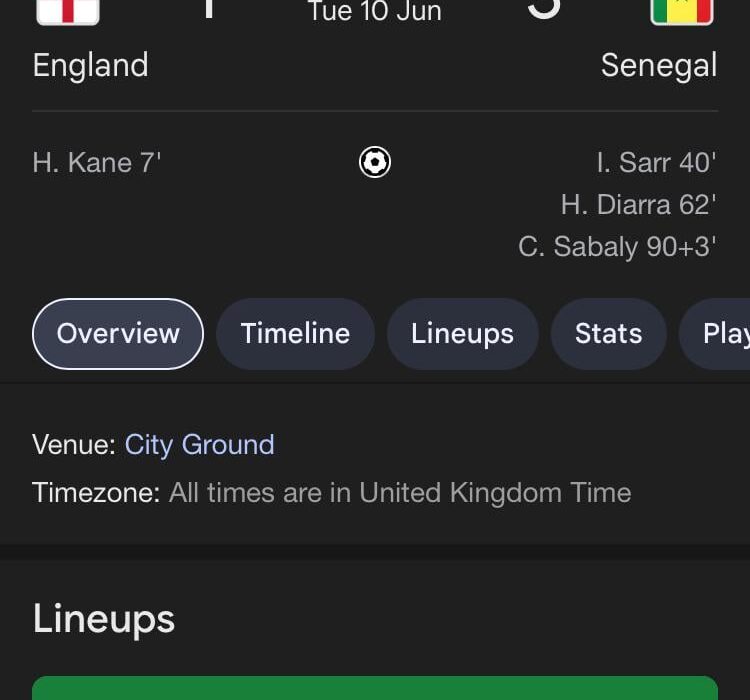Viewport: 750px width, 700px height.
Task: Click the England team name
Action: 90,66
